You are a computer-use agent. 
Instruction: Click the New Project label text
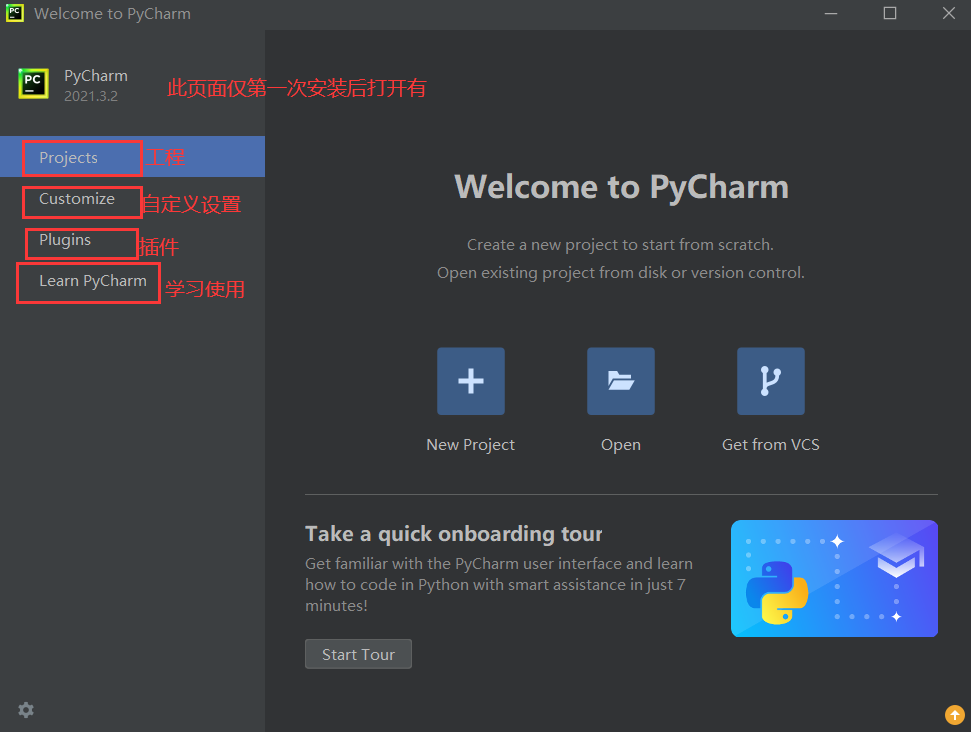(x=470, y=444)
